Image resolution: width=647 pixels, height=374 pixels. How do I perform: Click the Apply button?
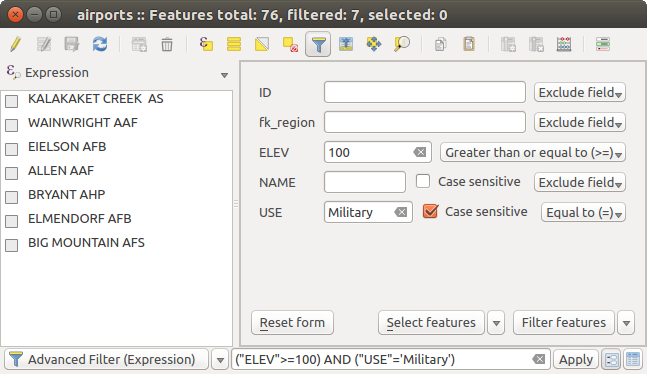576,360
